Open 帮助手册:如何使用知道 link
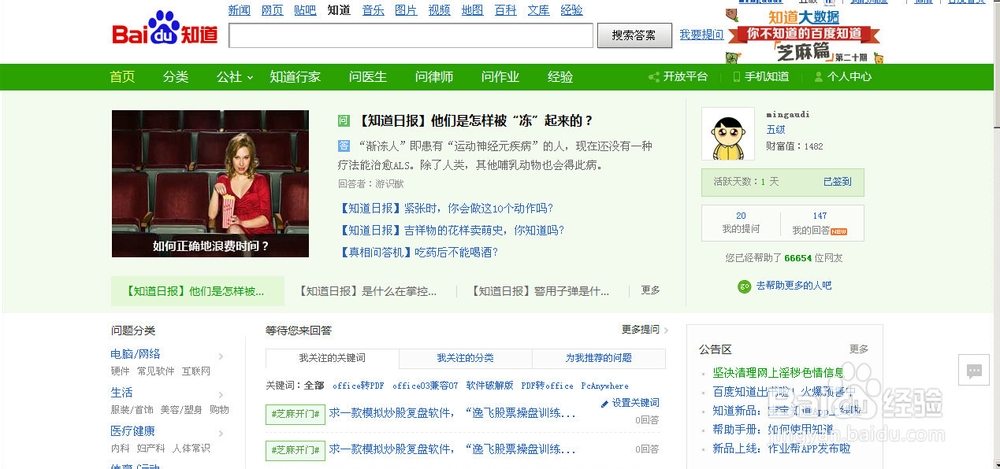The image size is (1000, 469). point(772,430)
